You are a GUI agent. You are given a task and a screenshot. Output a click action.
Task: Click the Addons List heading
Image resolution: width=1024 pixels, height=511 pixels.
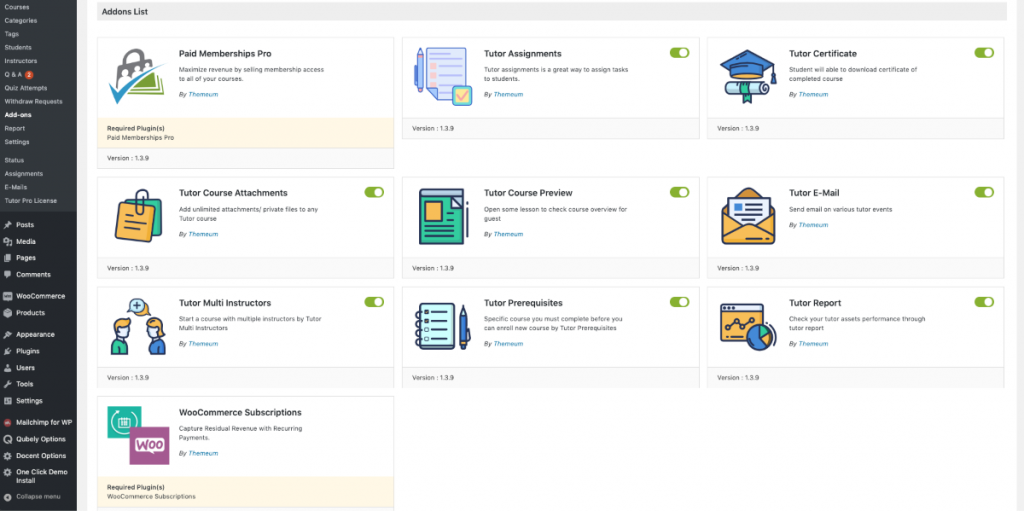point(125,12)
